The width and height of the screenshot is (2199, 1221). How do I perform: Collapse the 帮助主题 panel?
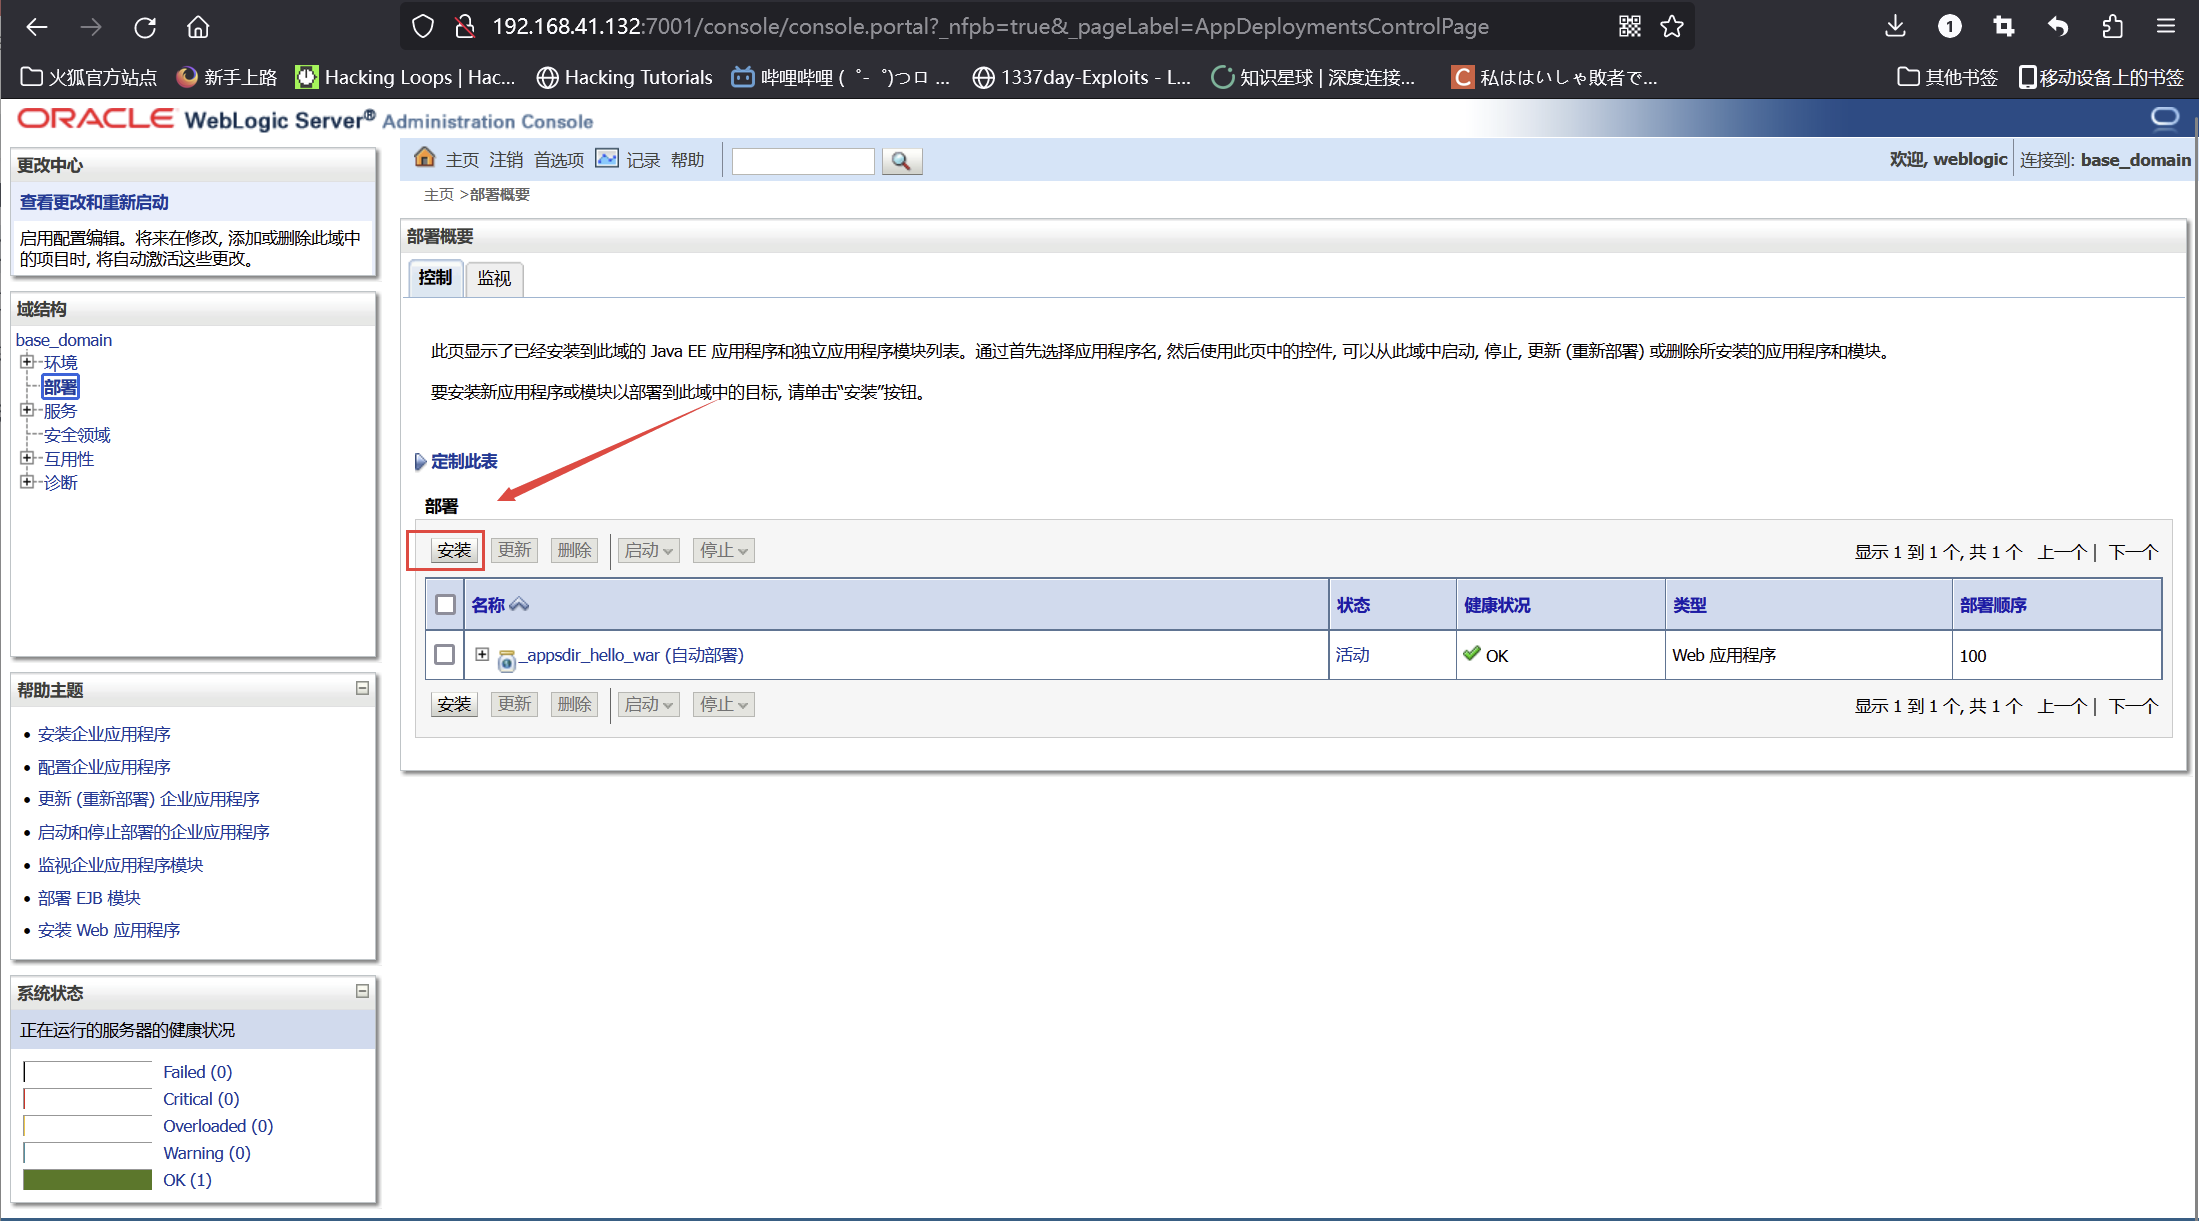coord(362,688)
